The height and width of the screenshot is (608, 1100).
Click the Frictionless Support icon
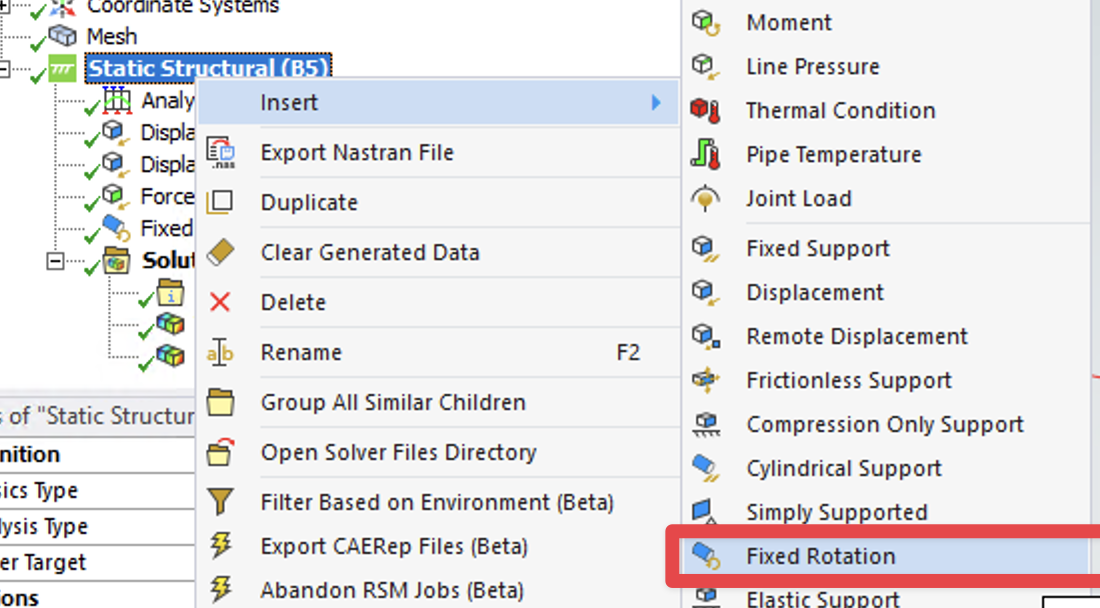point(706,380)
